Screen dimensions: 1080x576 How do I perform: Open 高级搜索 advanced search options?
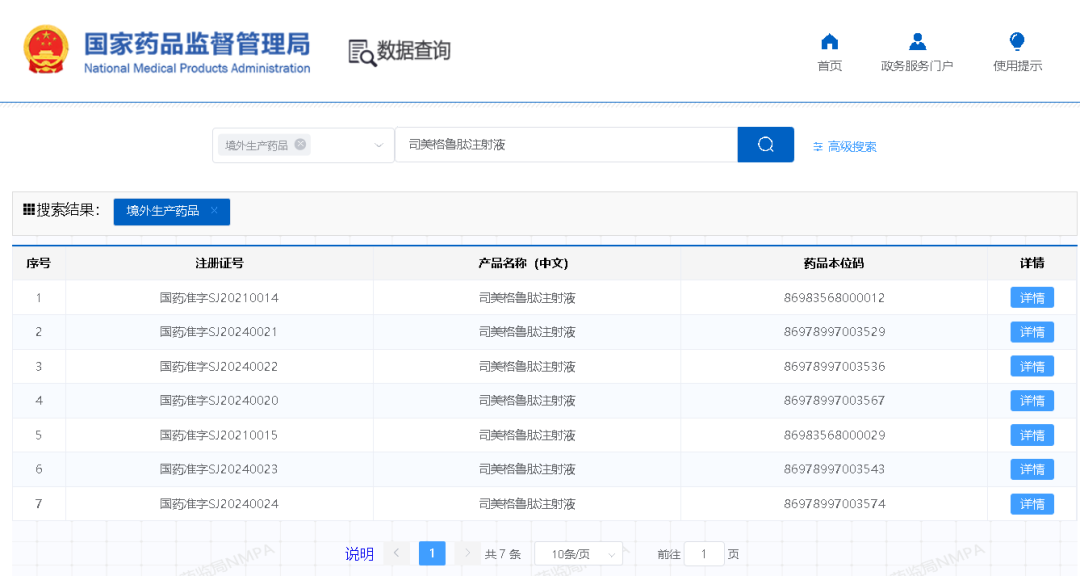(845, 146)
